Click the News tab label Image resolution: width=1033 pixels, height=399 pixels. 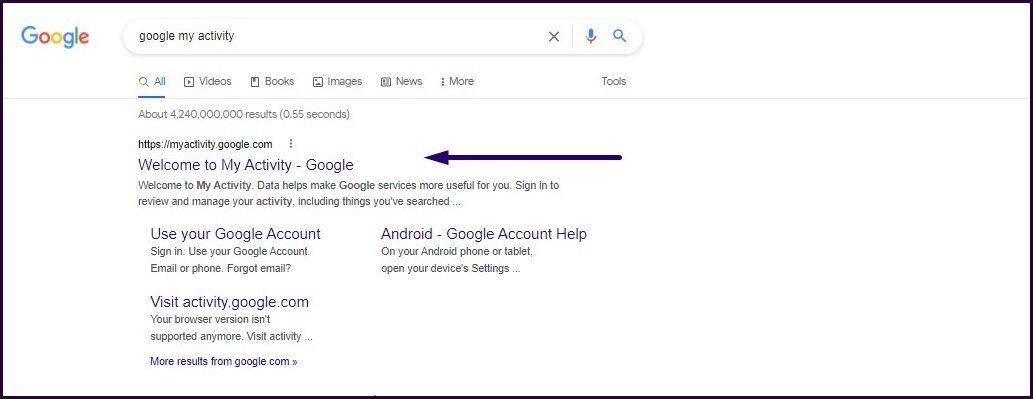coord(409,82)
